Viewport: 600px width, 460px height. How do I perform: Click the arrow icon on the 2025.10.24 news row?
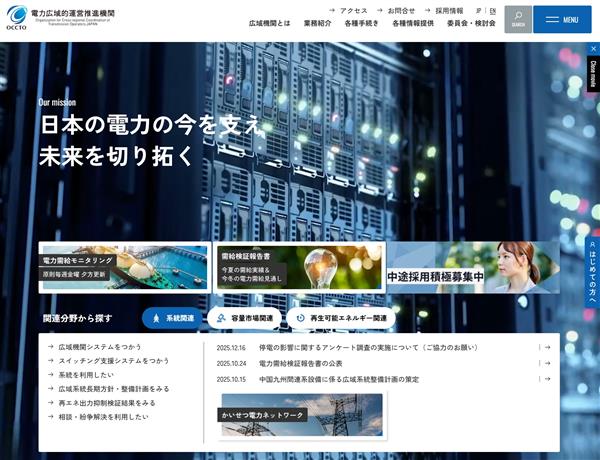click(548, 363)
